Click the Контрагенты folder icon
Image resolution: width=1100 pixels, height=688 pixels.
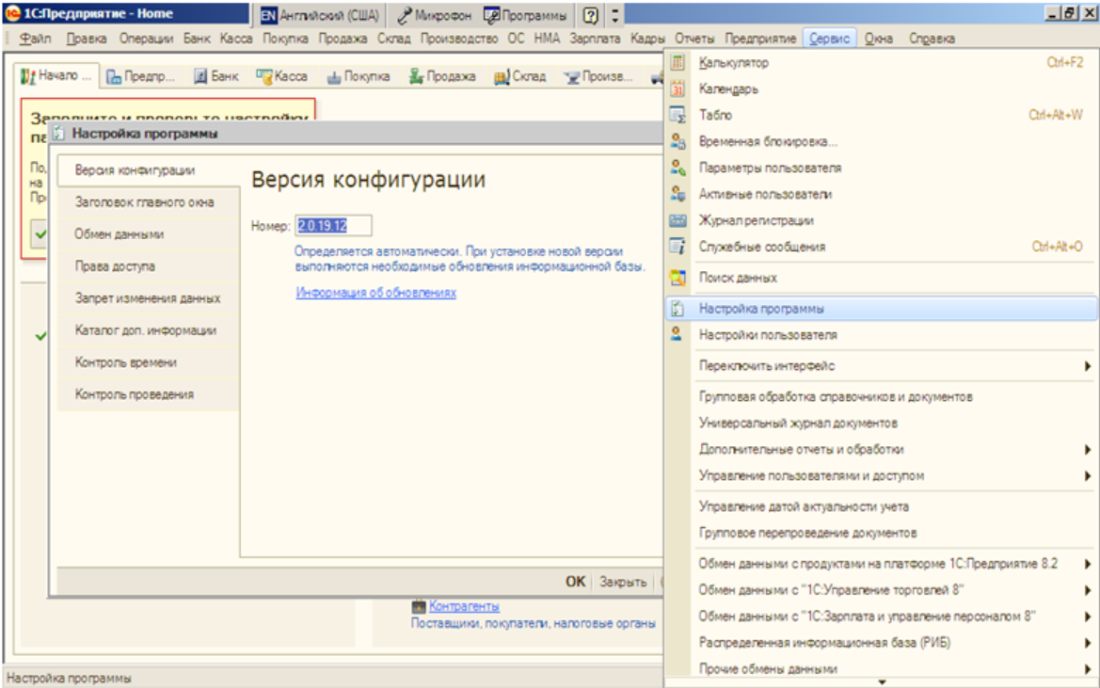pos(419,606)
